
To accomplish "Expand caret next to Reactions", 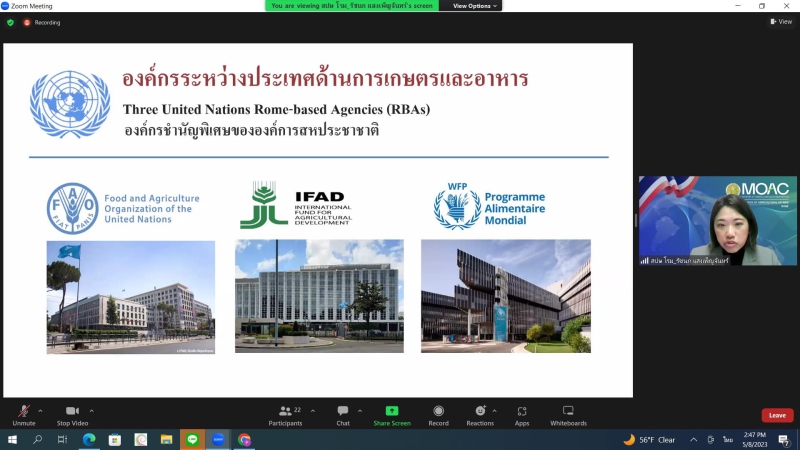I will (494, 411).
